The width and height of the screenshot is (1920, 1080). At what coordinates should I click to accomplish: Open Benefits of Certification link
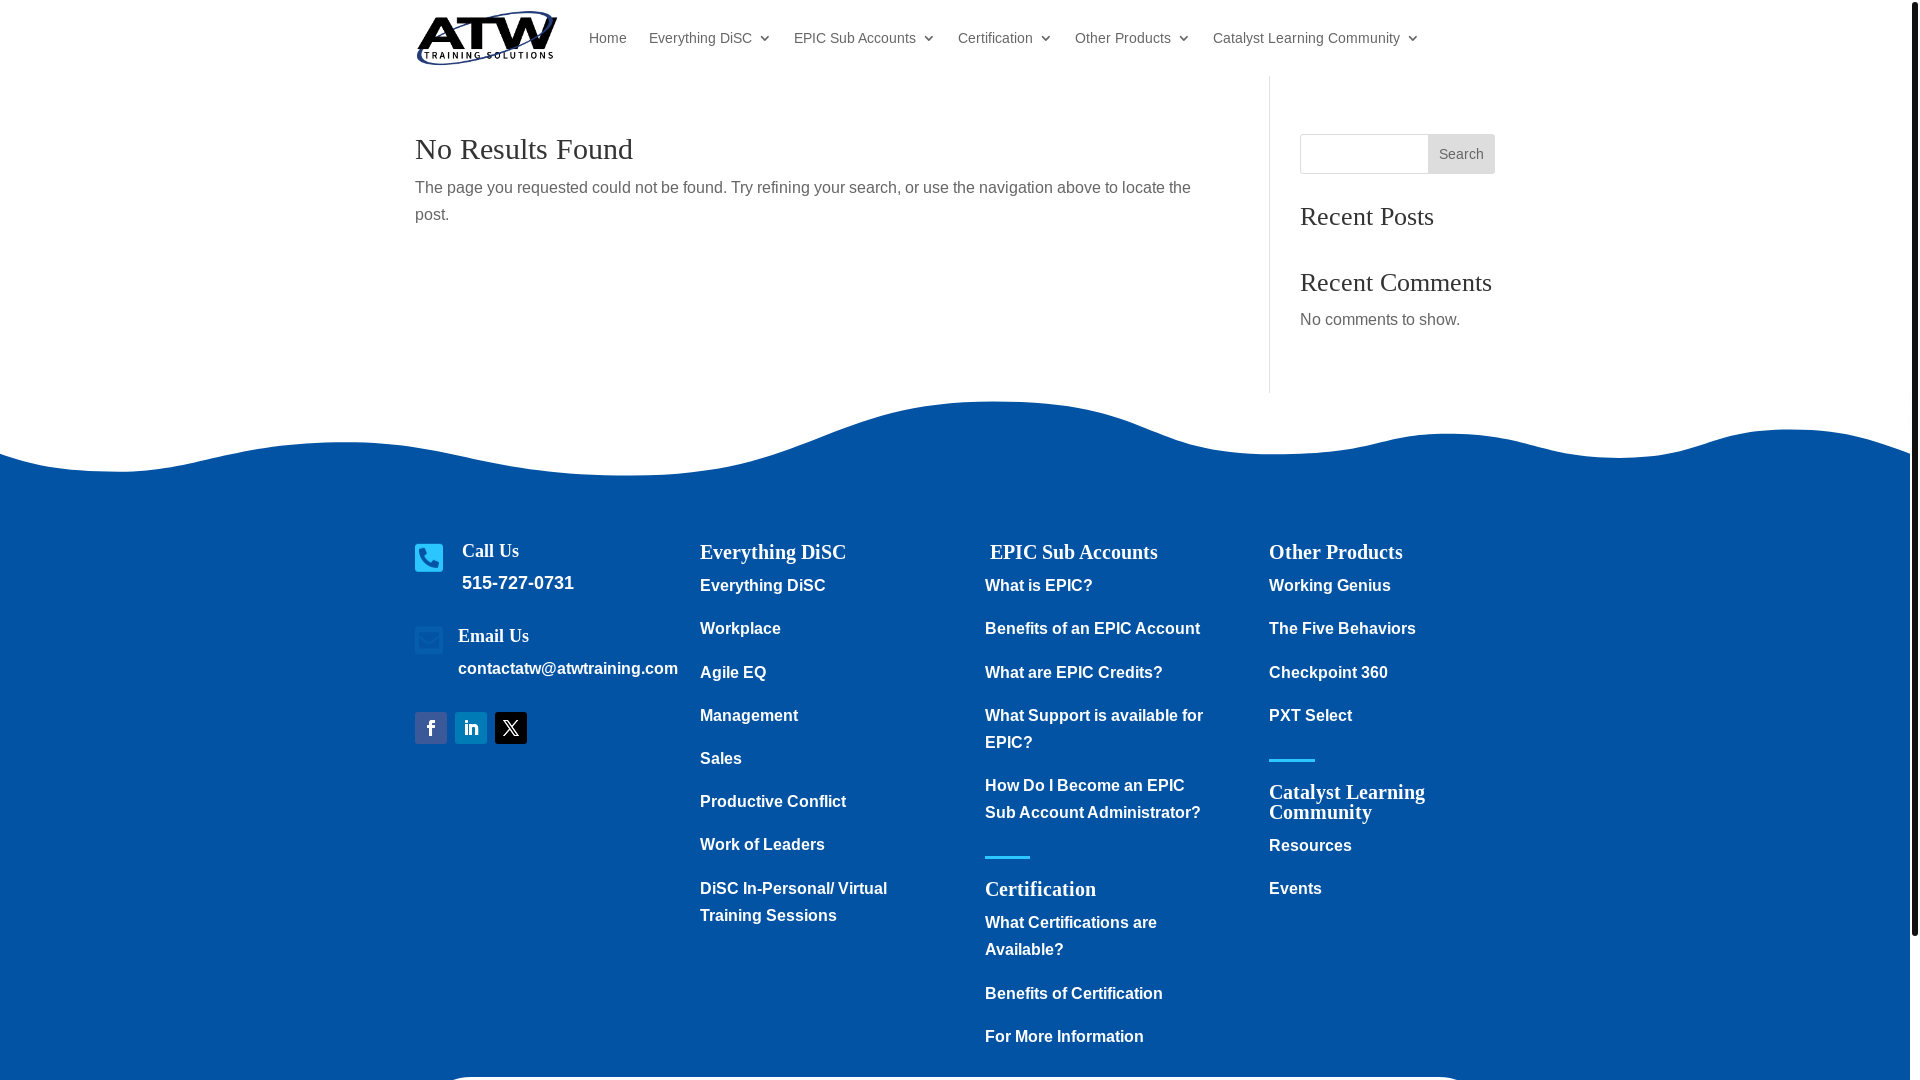tap(1074, 993)
